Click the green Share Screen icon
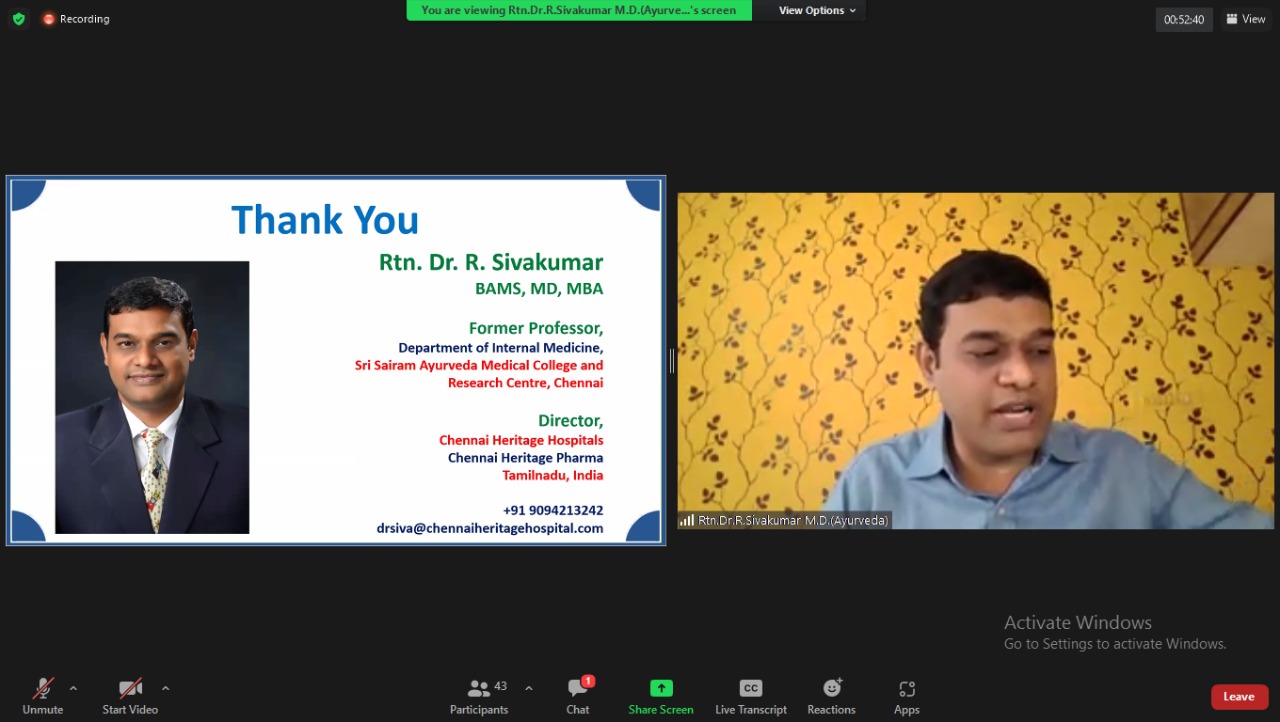 pos(661,689)
